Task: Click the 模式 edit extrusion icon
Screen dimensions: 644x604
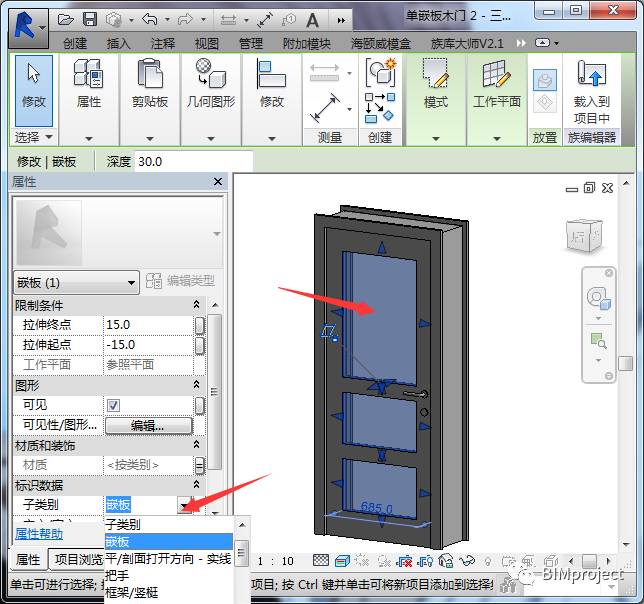Action: pos(435,73)
